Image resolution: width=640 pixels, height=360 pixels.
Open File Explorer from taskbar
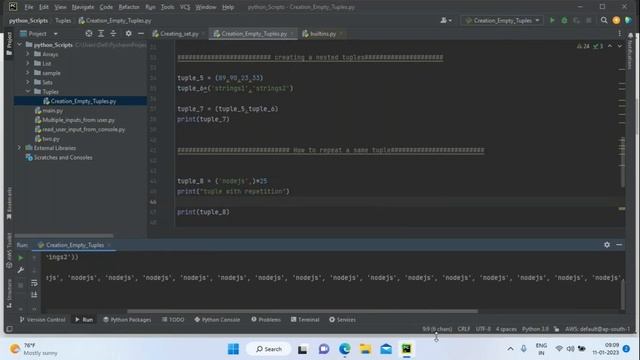click(x=365, y=349)
